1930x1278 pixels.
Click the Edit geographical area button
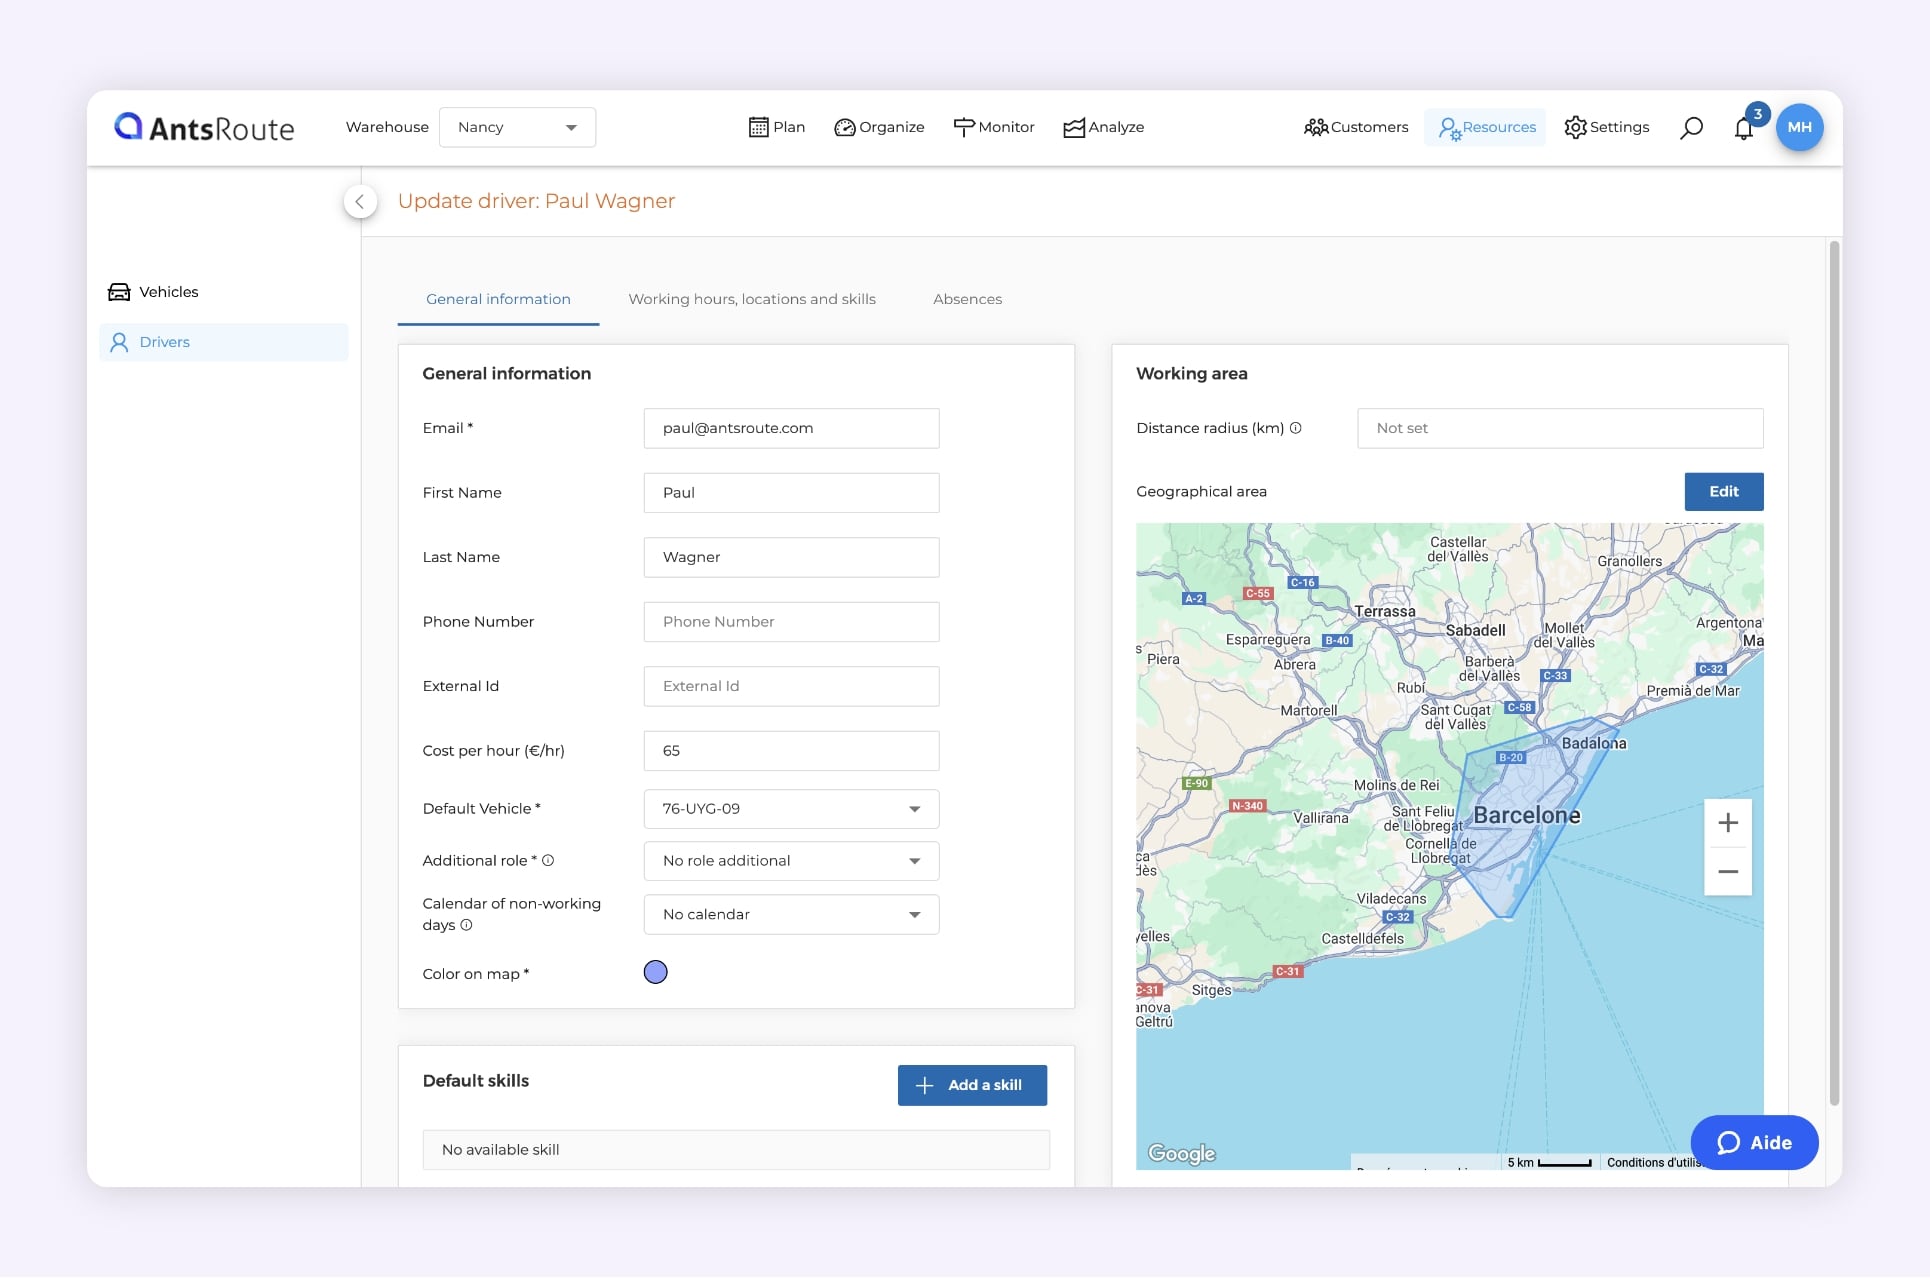1723,492
